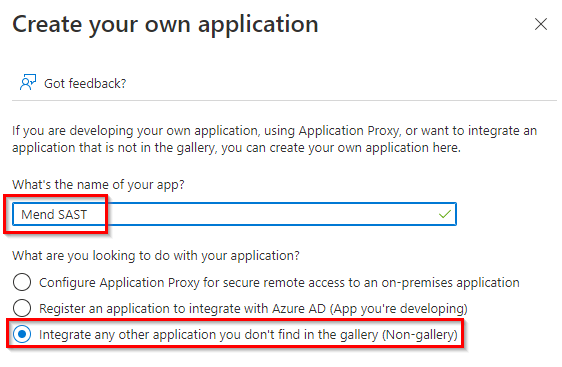Click the Azure AD text in the register option
Viewport: 562px width, 367px height.
[x=299, y=309]
